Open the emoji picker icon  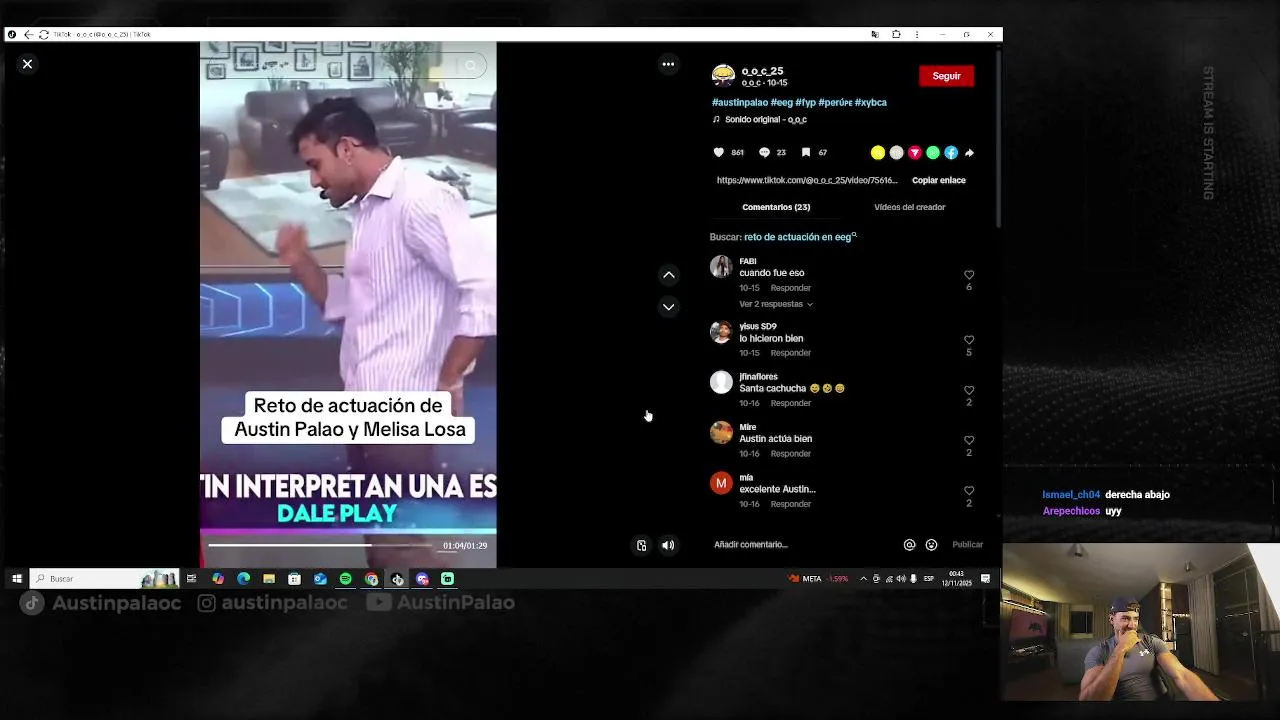point(931,545)
